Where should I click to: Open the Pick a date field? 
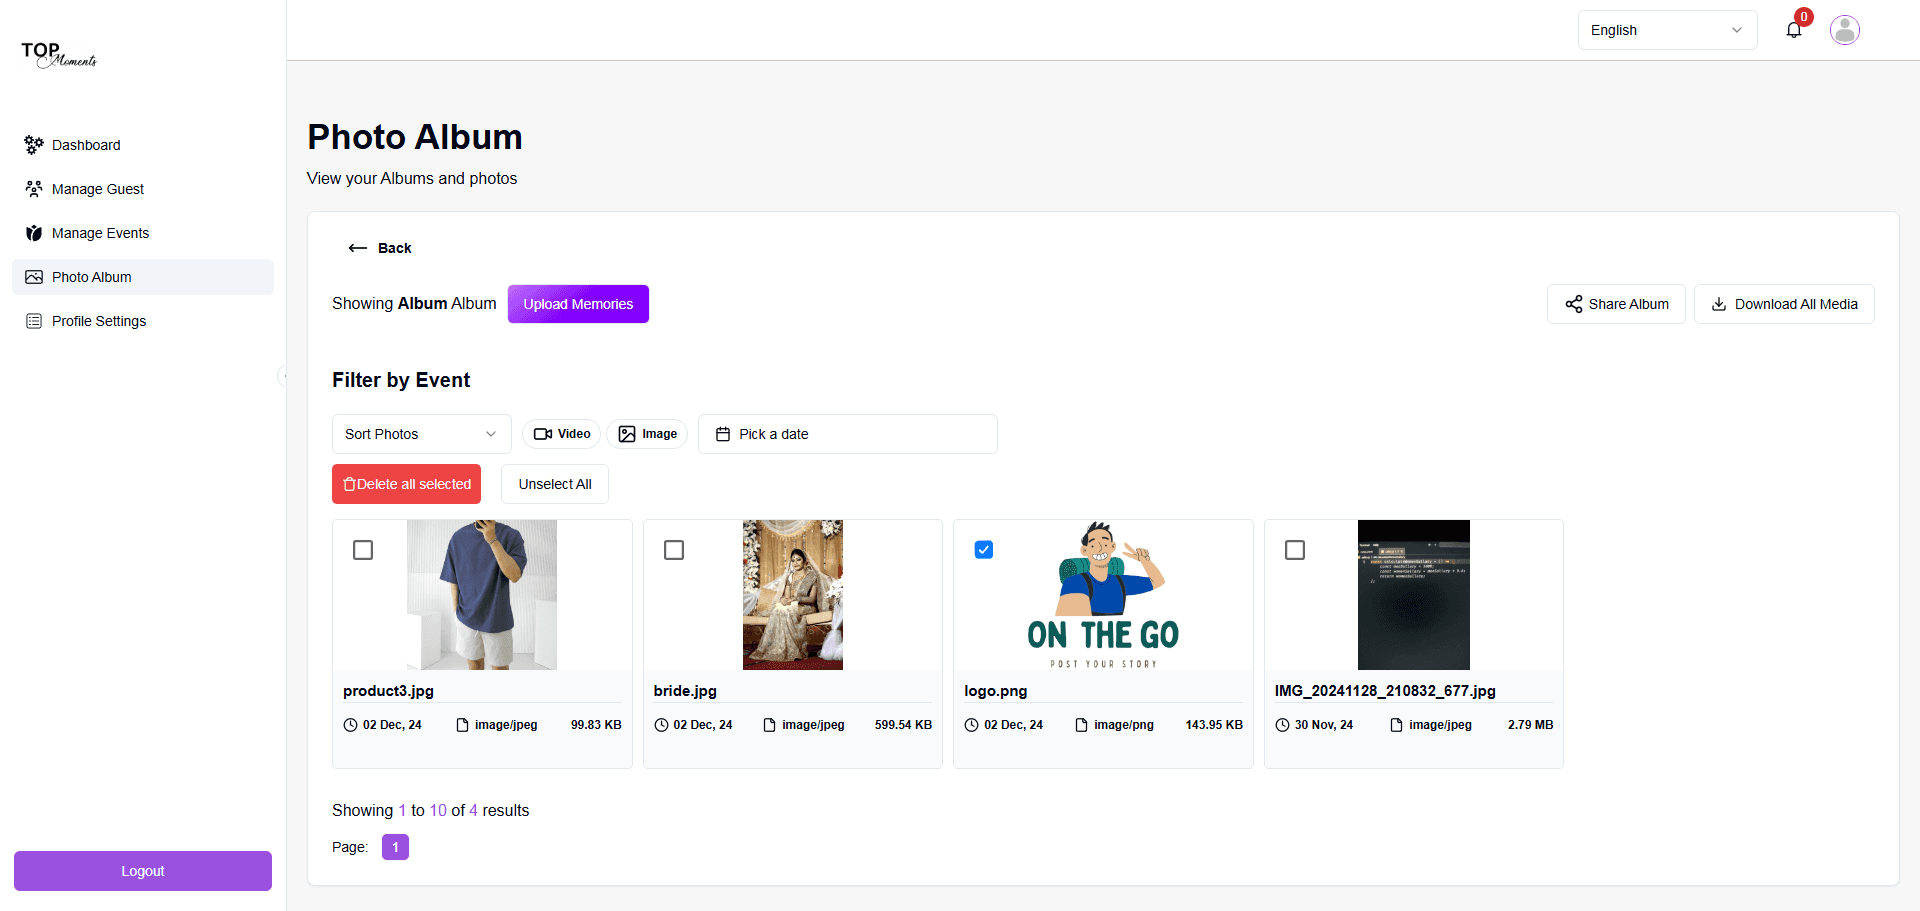click(x=848, y=434)
